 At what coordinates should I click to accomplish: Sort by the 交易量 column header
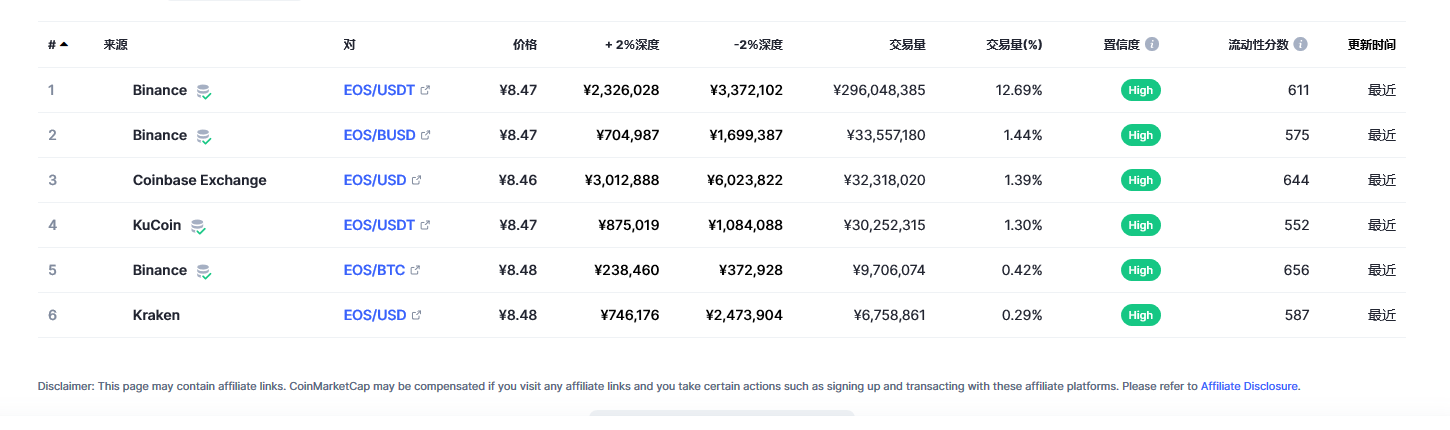coord(906,45)
